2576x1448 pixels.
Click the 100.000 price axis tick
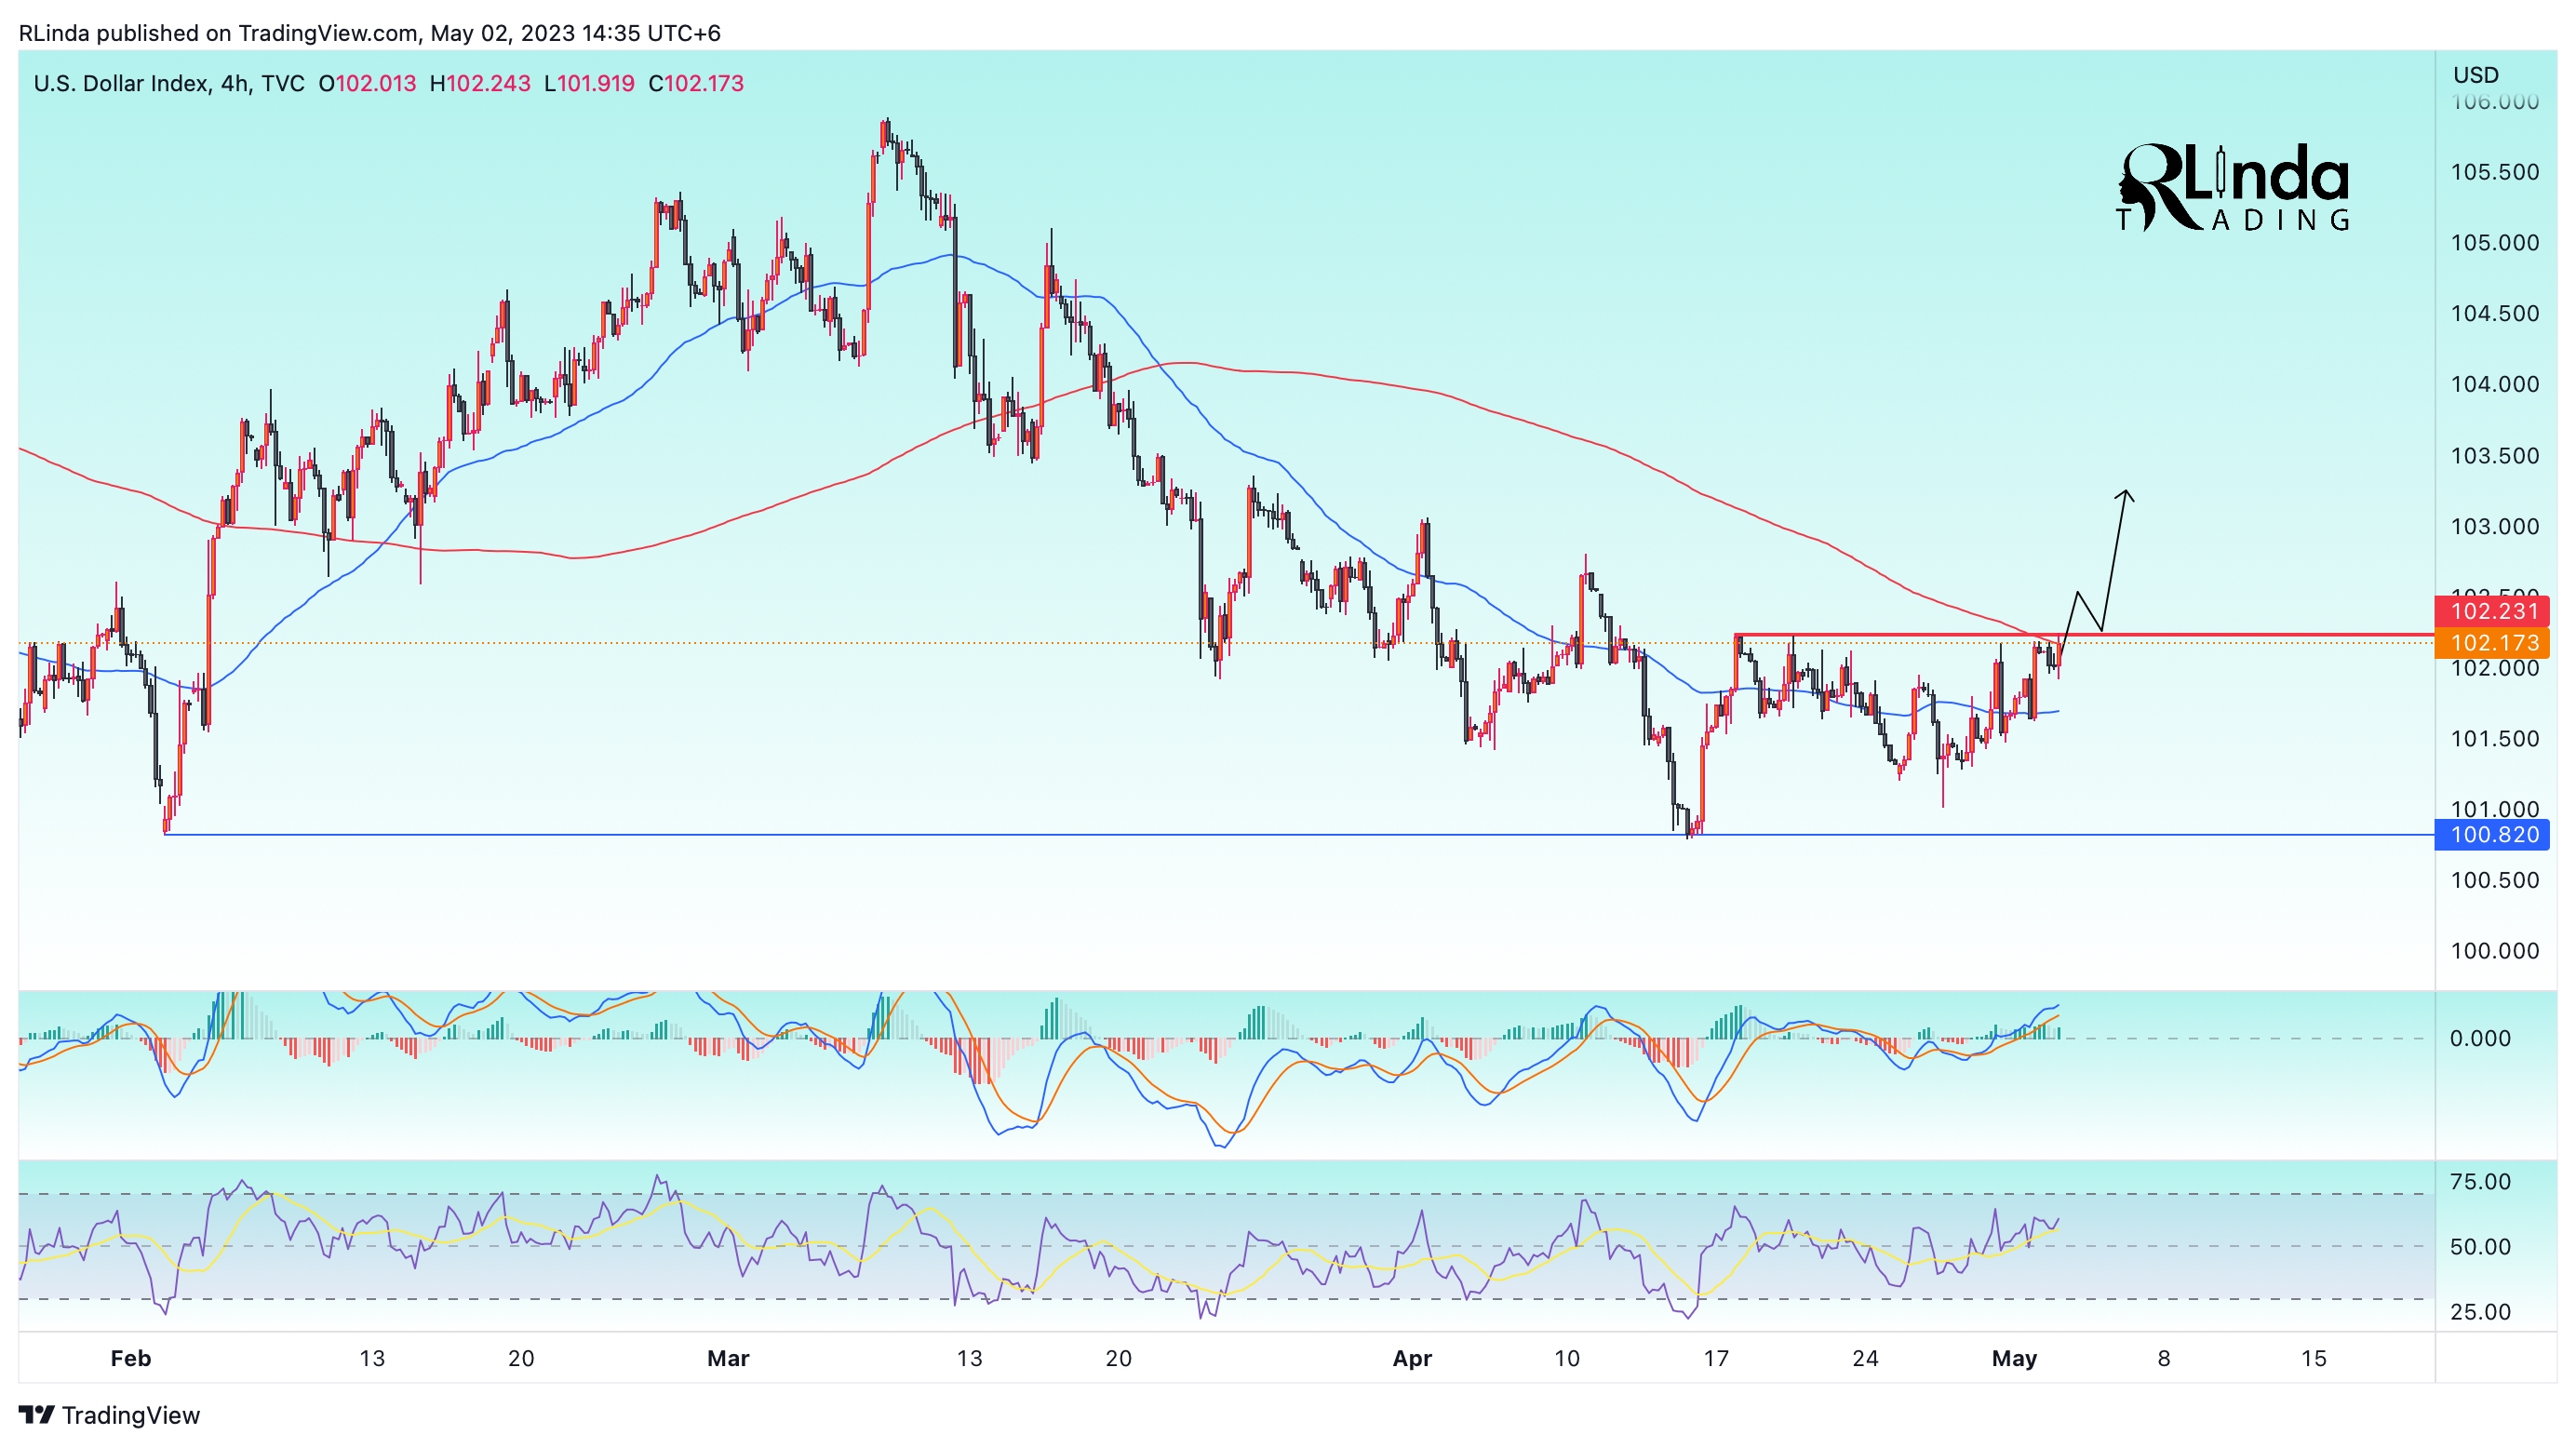click(2494, 951)
